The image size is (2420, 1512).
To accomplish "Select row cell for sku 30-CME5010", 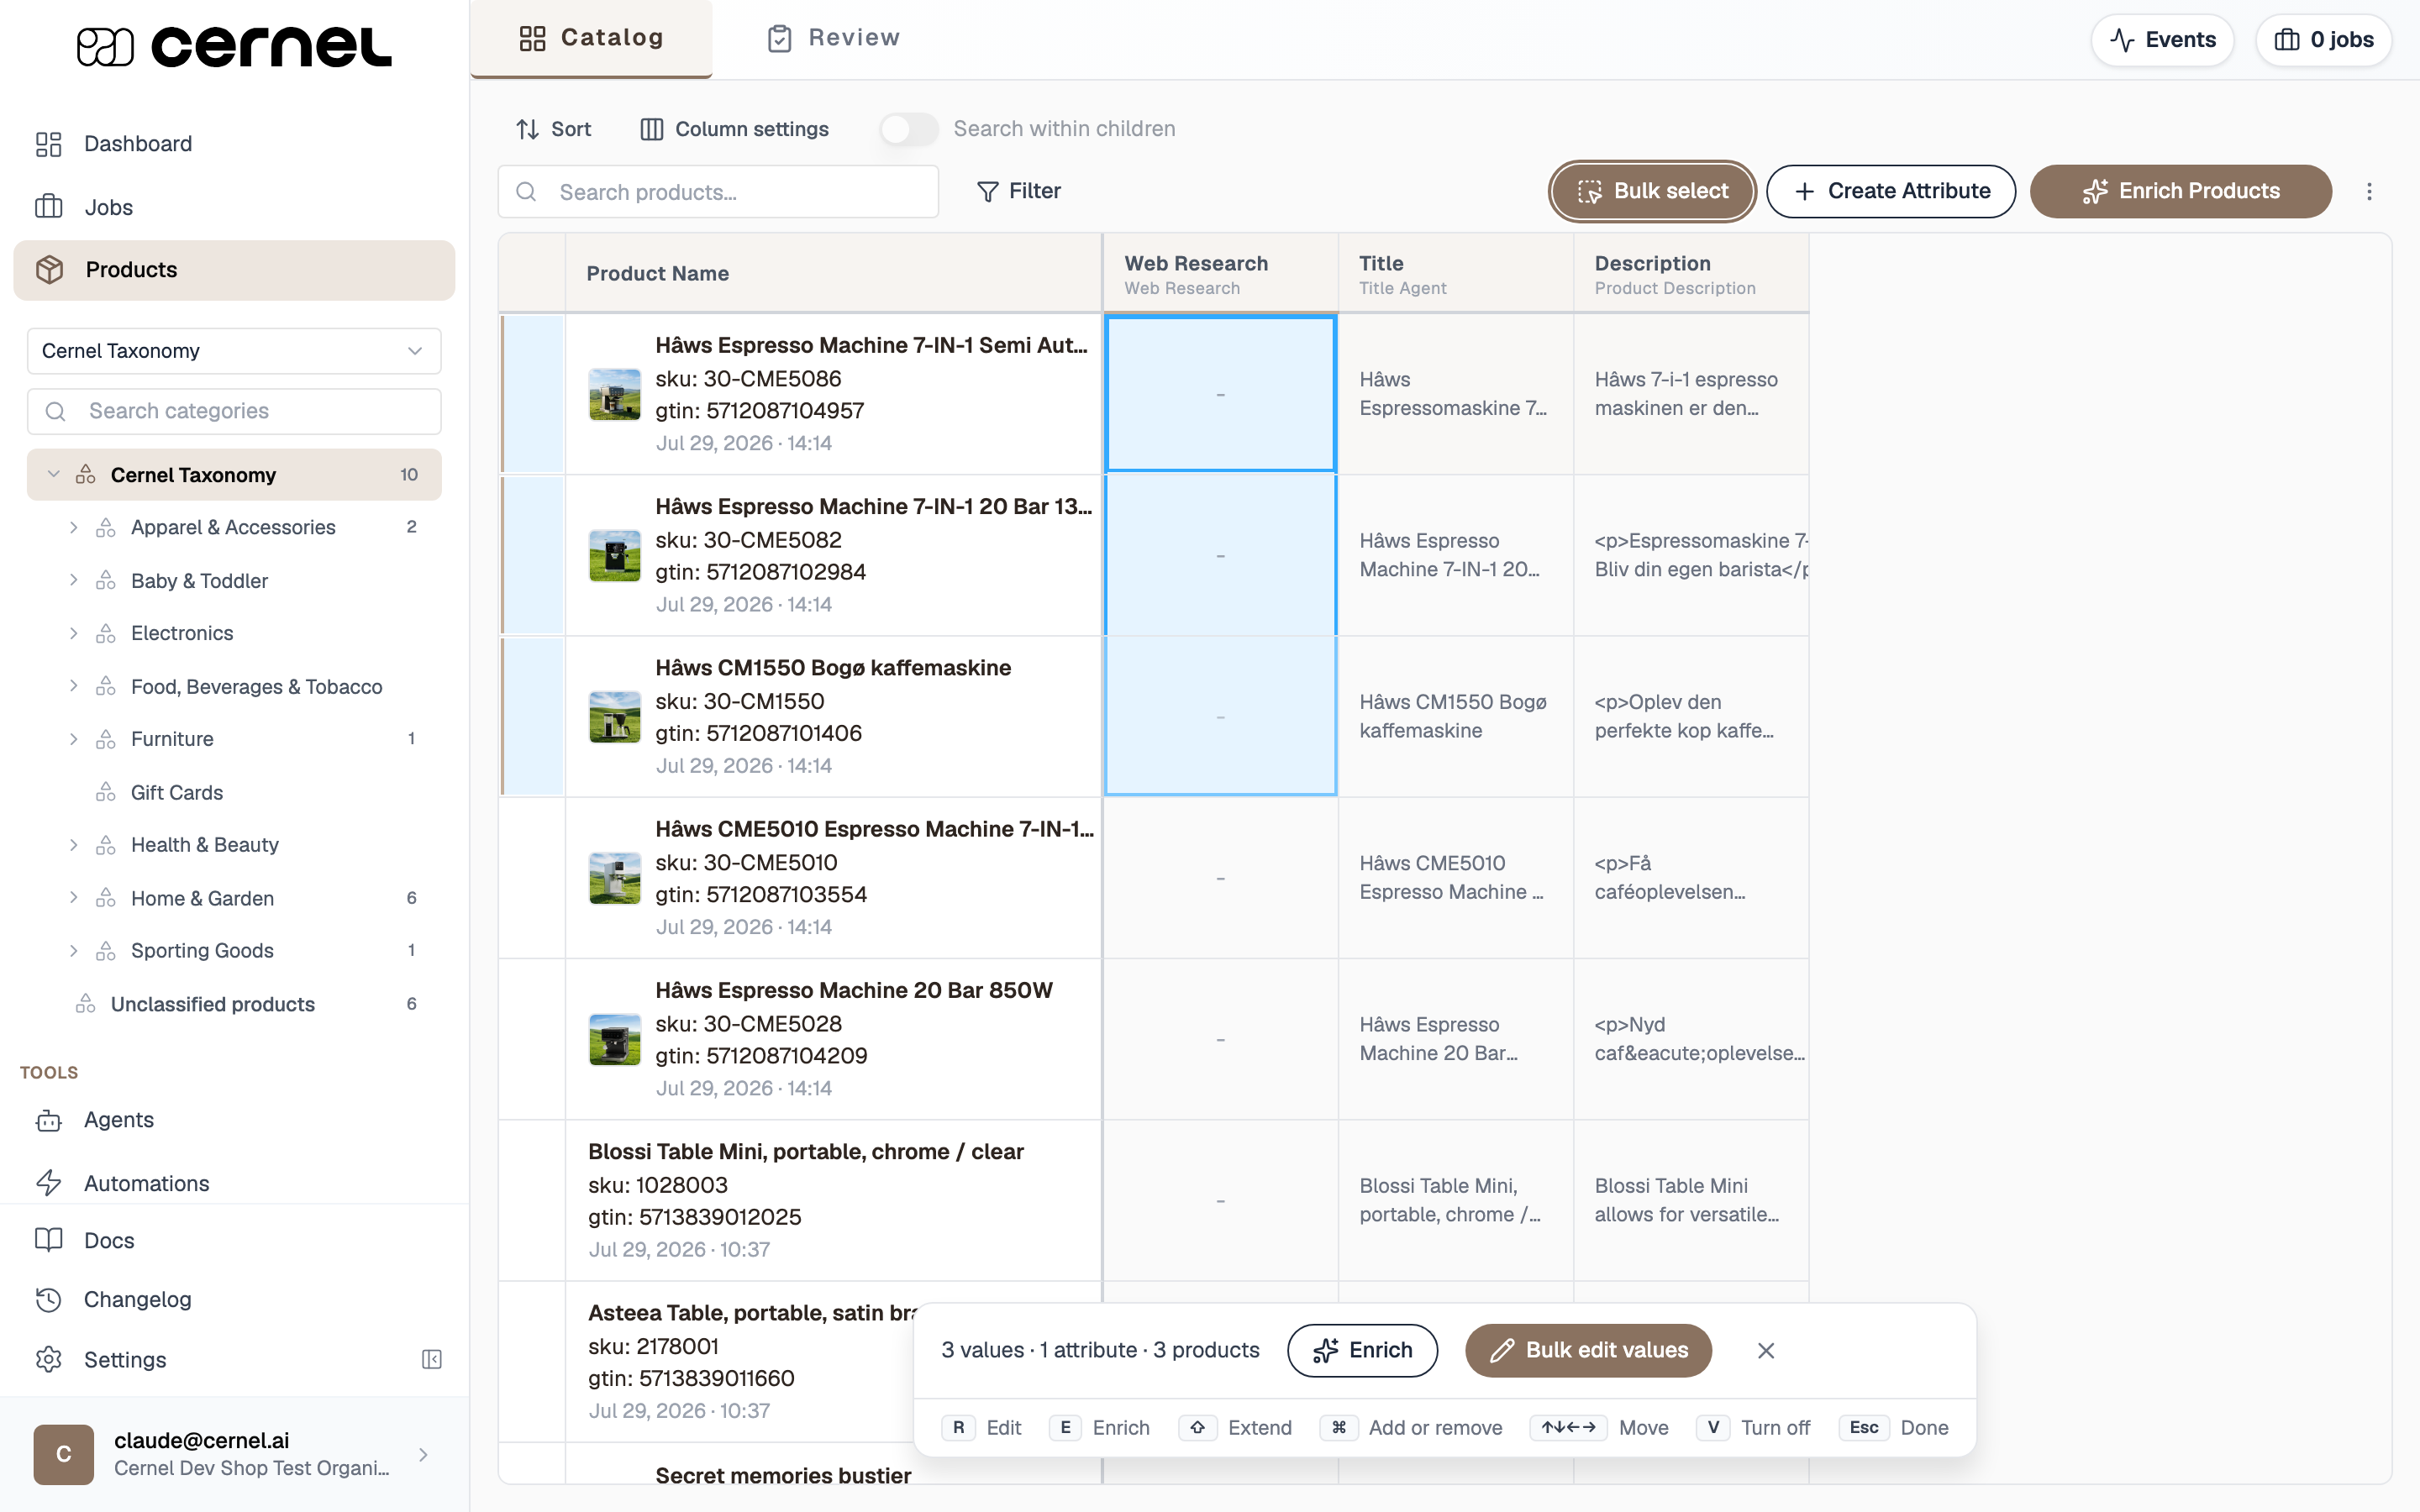I will 533,878.
